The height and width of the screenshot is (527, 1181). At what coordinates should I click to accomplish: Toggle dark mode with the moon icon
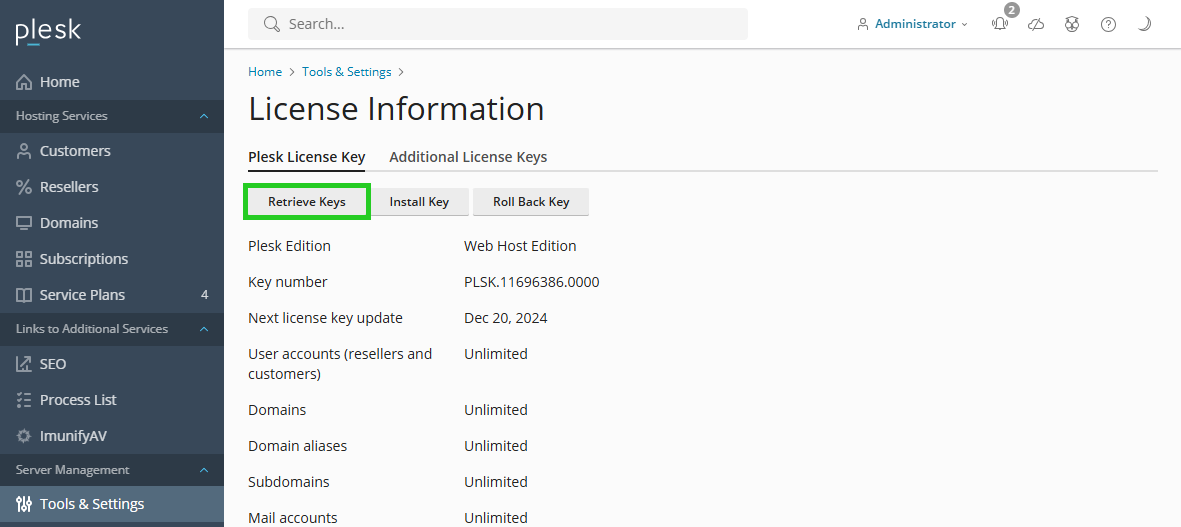click(1144, 24)
